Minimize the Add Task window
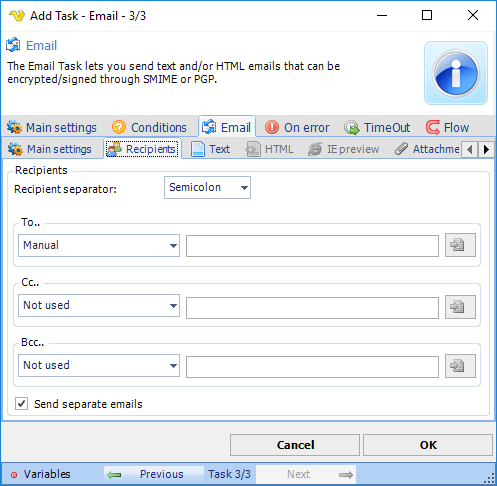The height and width of the screenshot is (486, 497). point(382,15)
